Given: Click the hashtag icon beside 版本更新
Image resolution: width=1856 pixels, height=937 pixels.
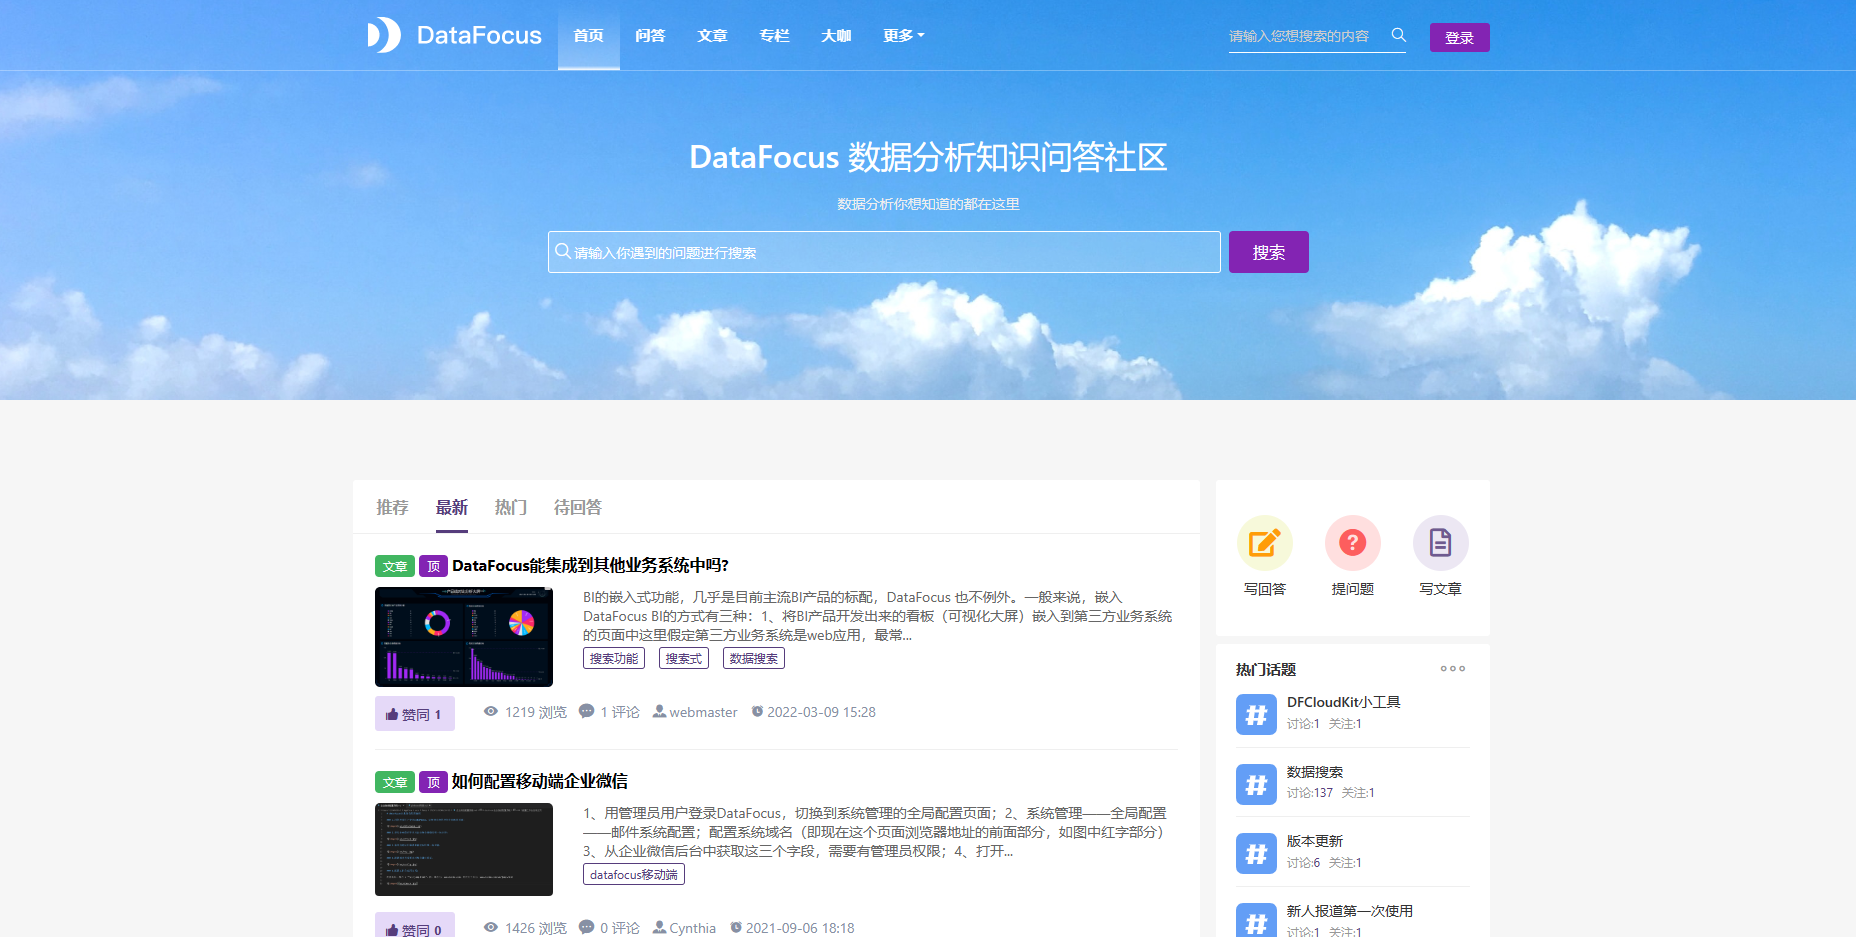Looking at the screenshot, I should coord(1256,853).
